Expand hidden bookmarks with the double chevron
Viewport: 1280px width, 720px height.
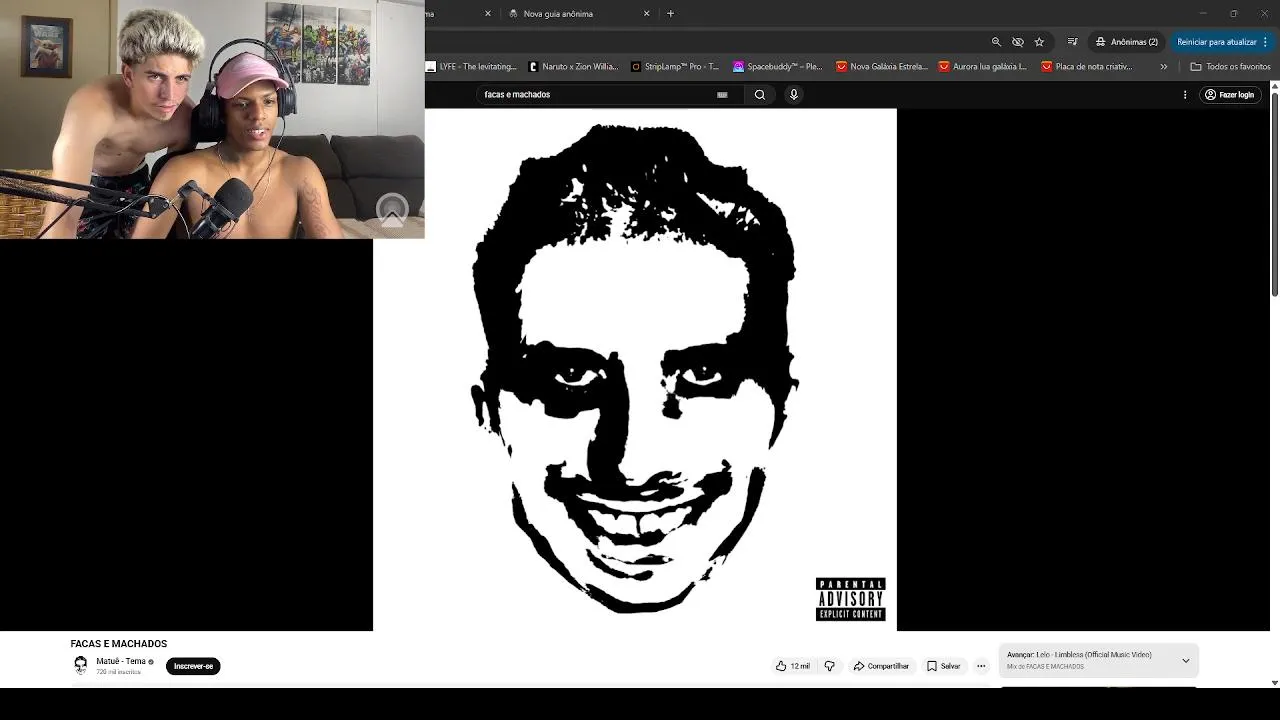coord(1164,67)
